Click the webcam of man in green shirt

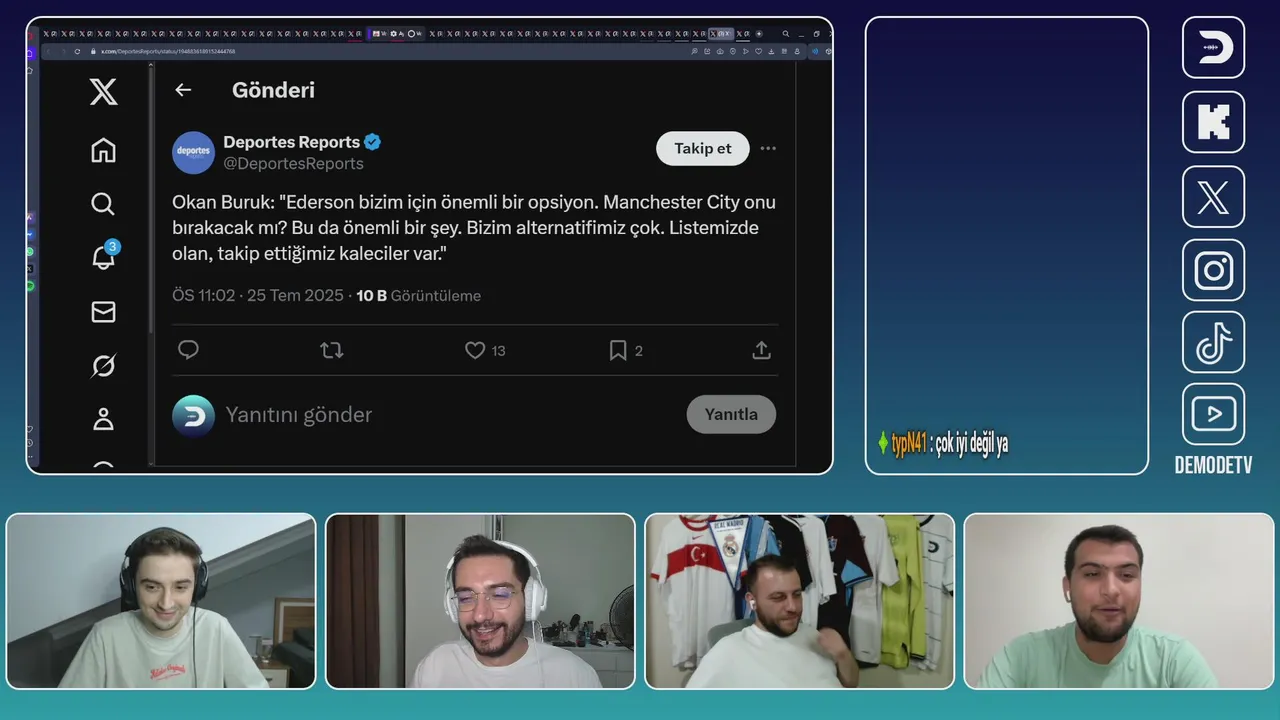click(x=1119, y=601)
